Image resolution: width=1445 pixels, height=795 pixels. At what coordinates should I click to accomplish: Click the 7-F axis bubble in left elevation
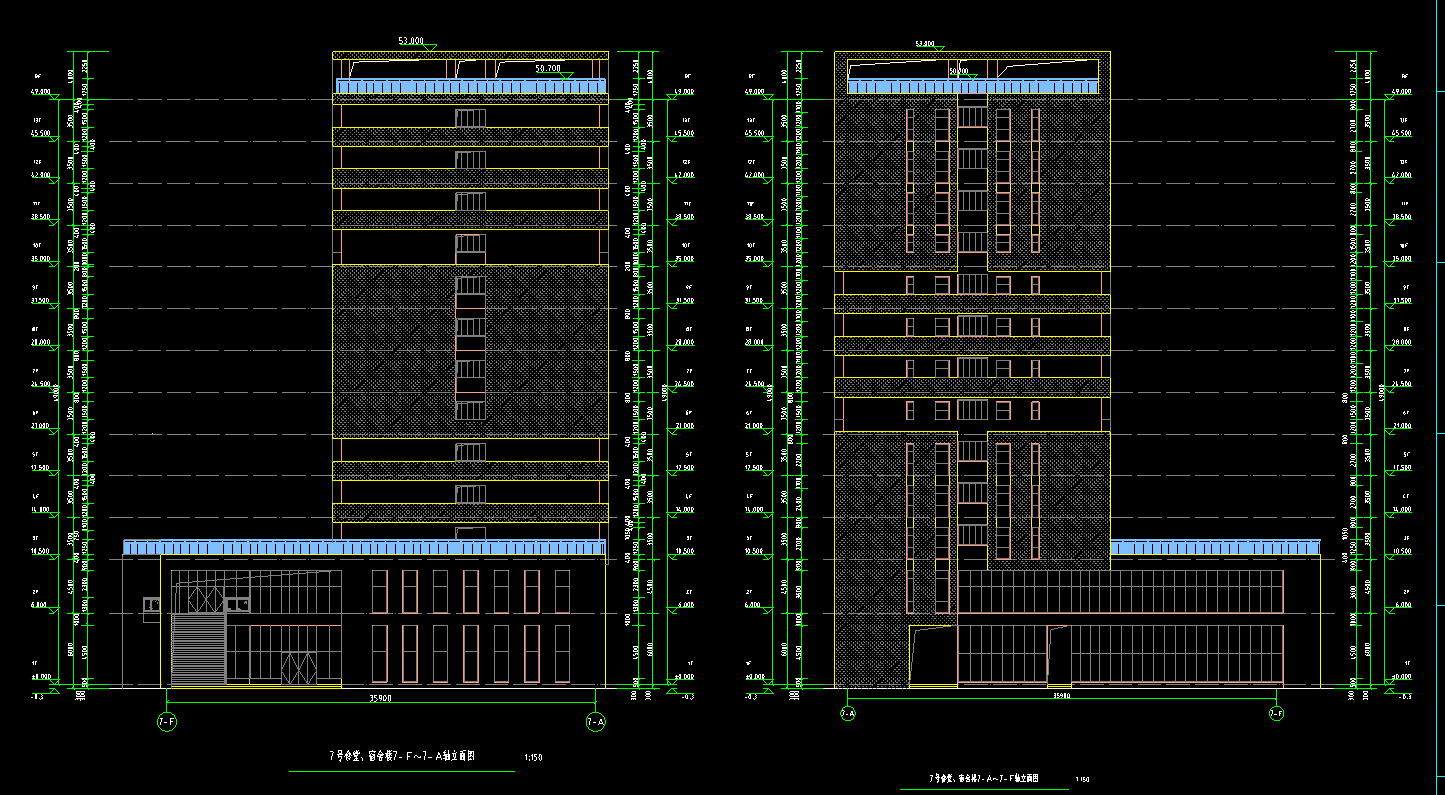[x=166, y=721]
